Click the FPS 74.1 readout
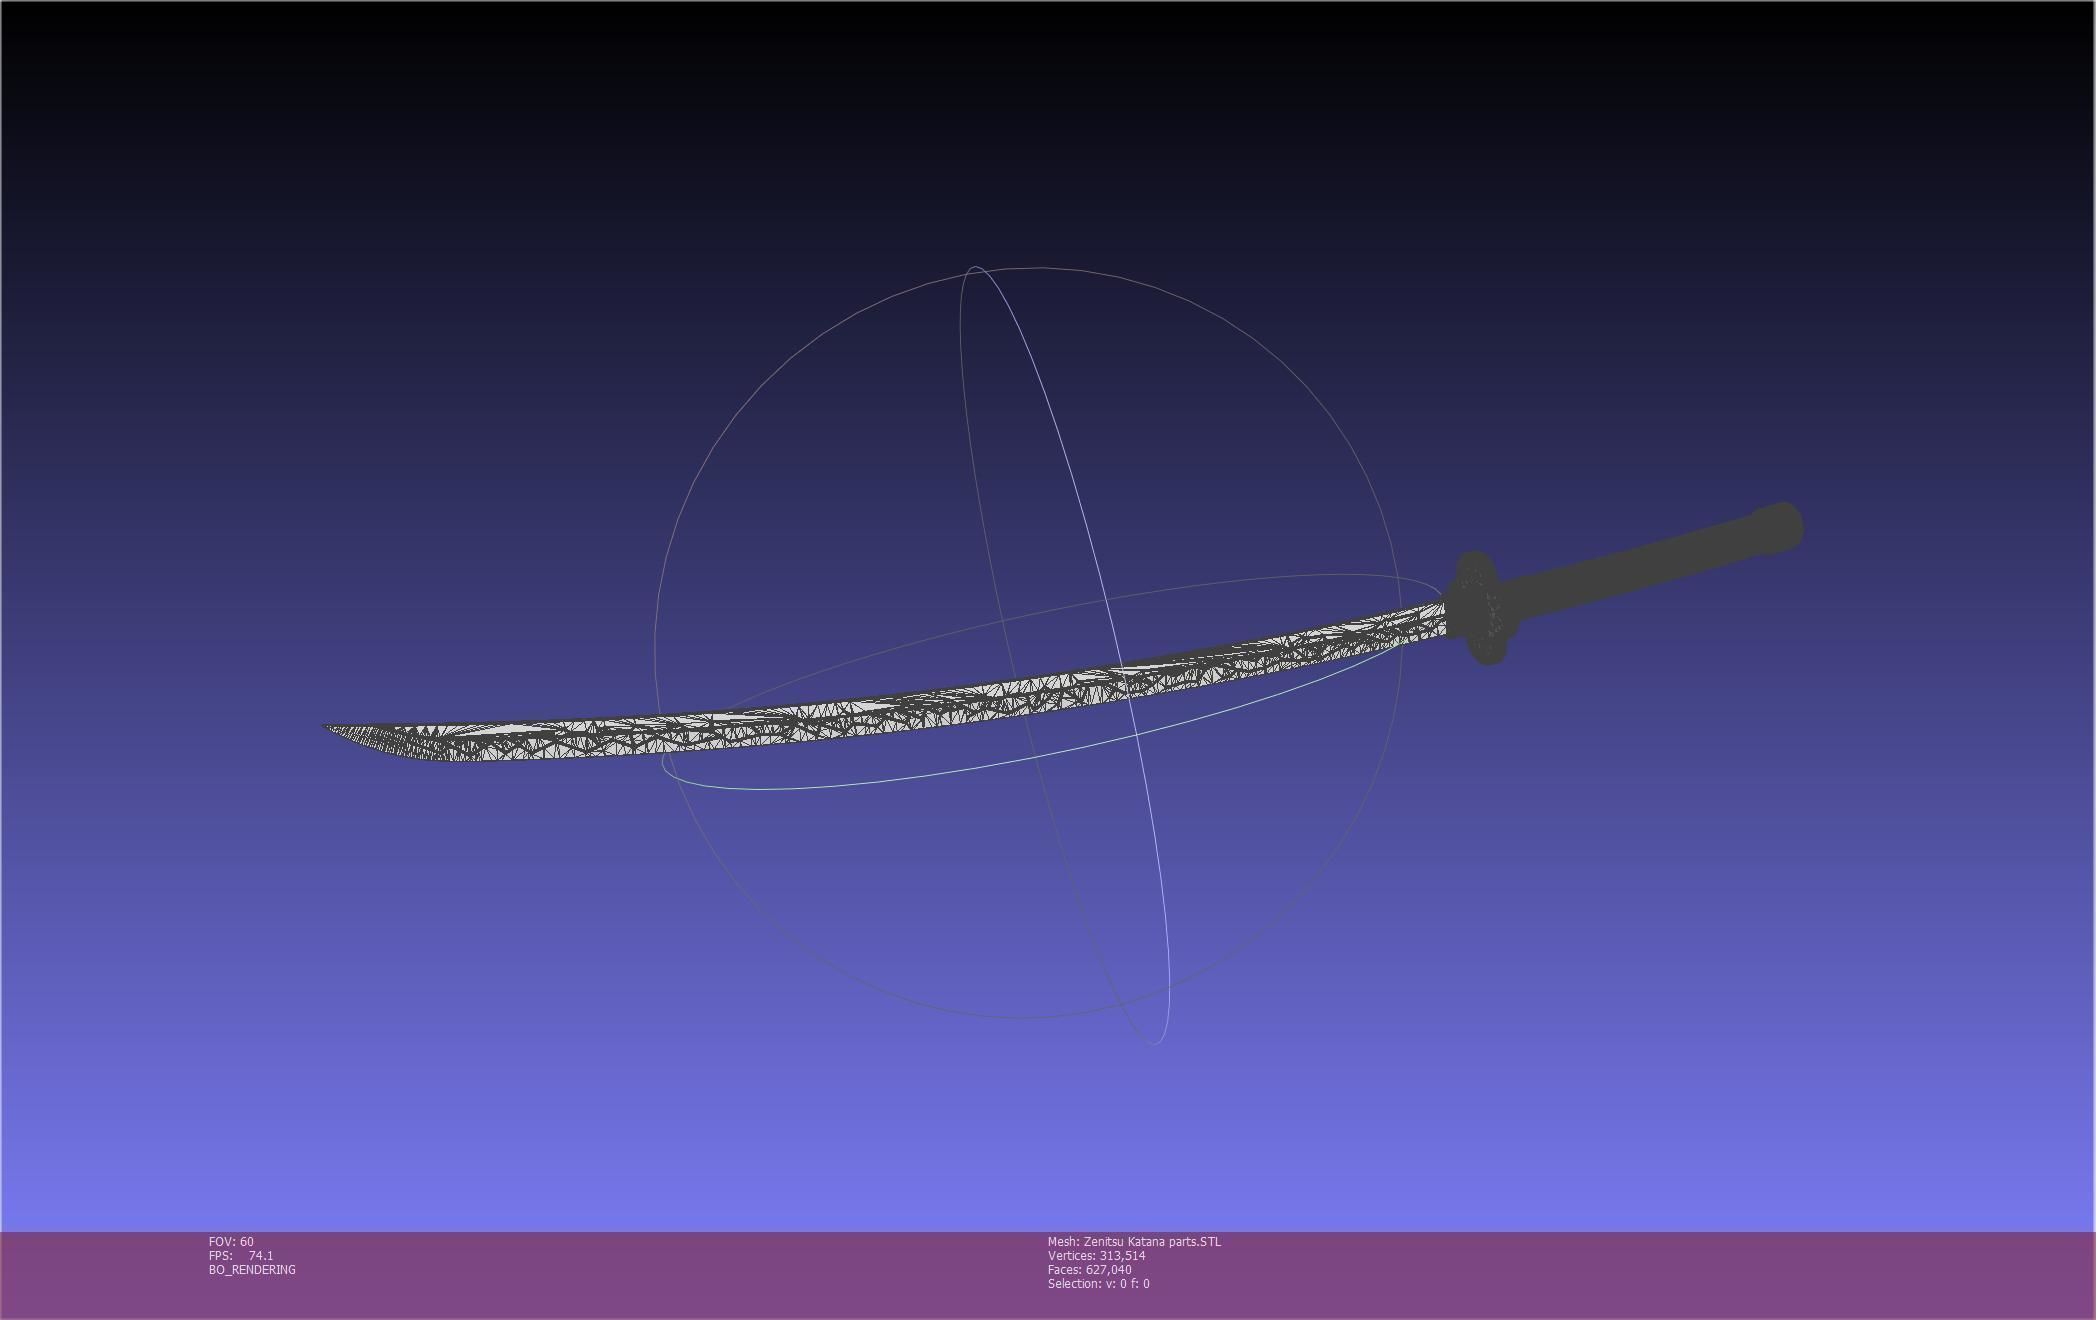This screenshot has height=1320, width=2096. point(241,1256)
